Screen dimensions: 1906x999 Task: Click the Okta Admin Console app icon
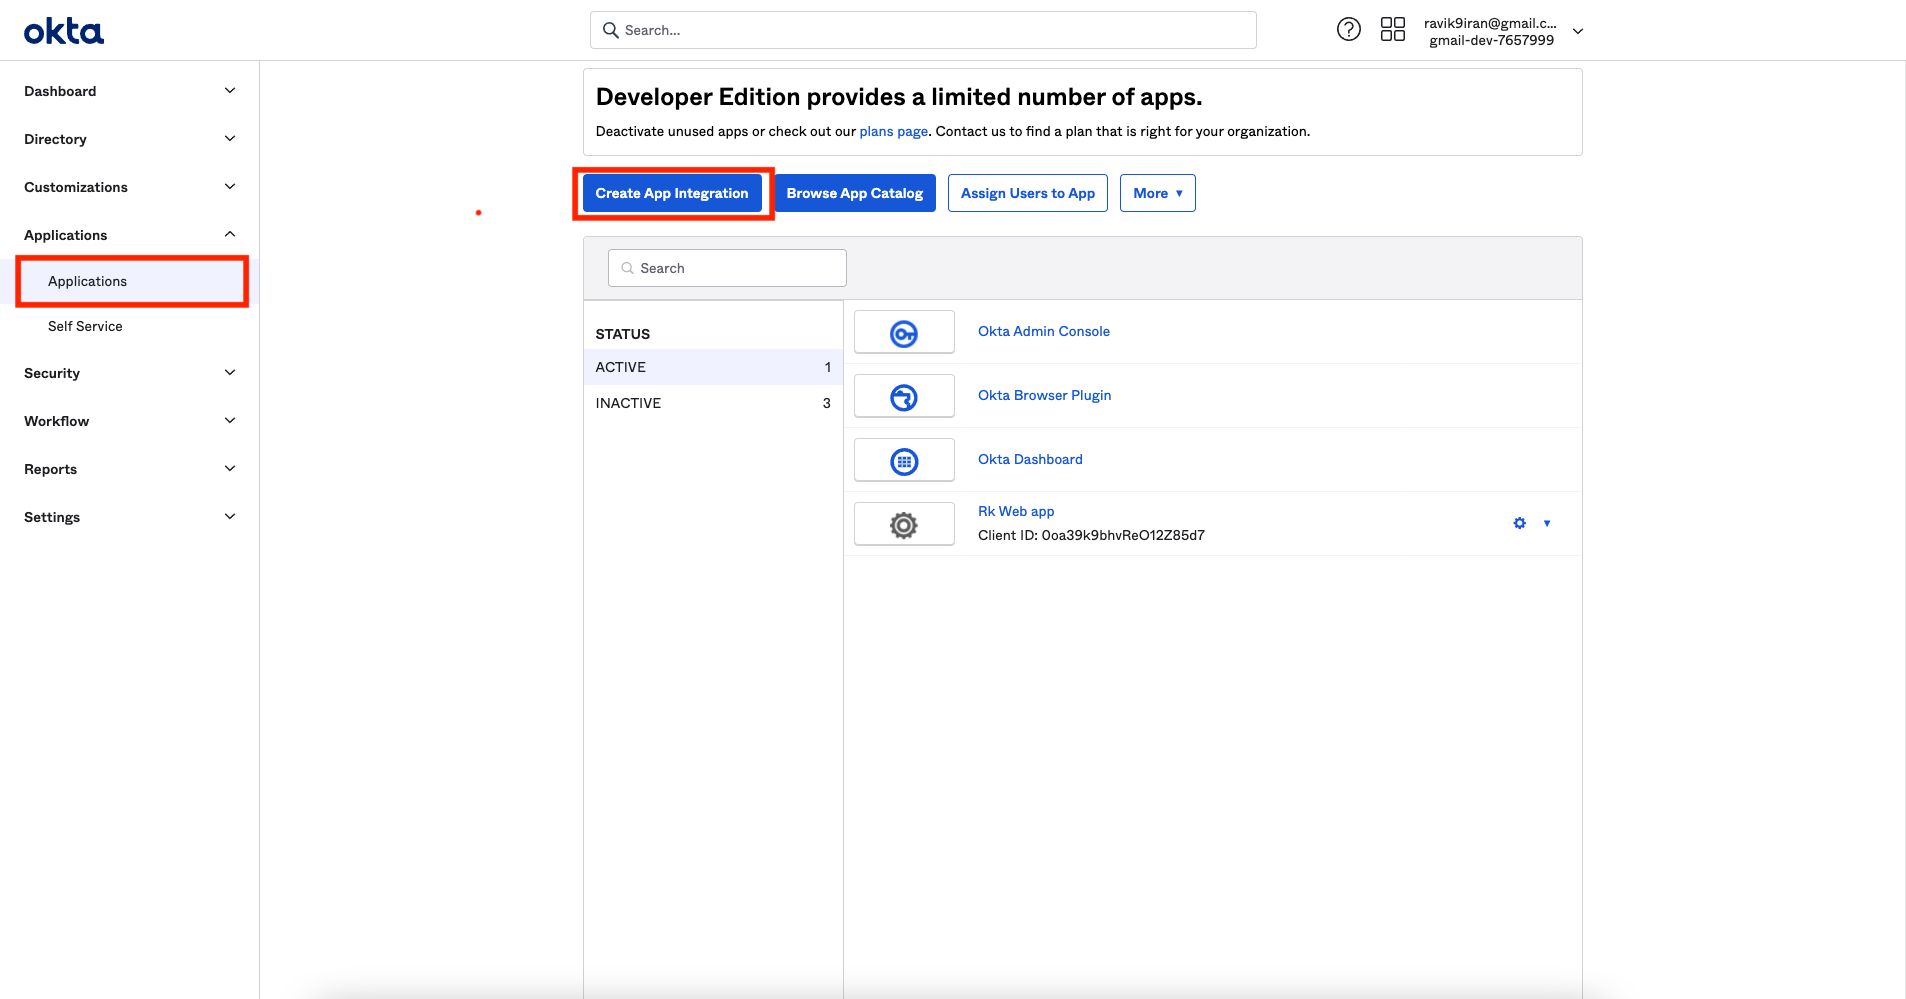coord(904,332)
